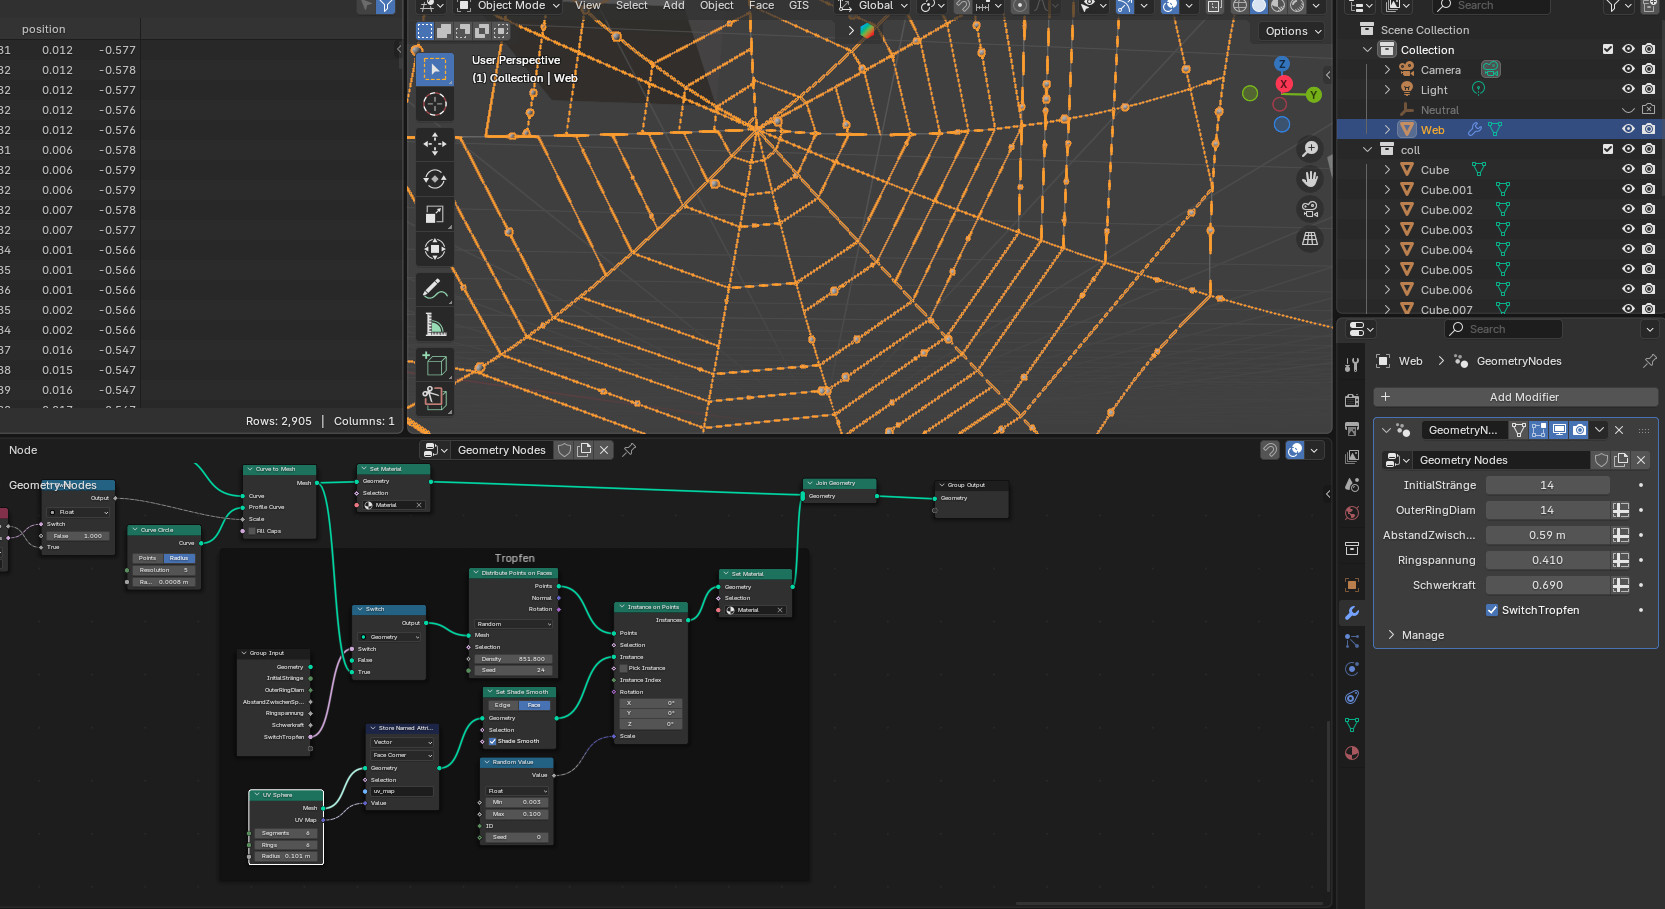Viewport: 1665px width, 909px height.
Task: Click the viewport zoom magnifier icon
Action: tap(1310, 149)
